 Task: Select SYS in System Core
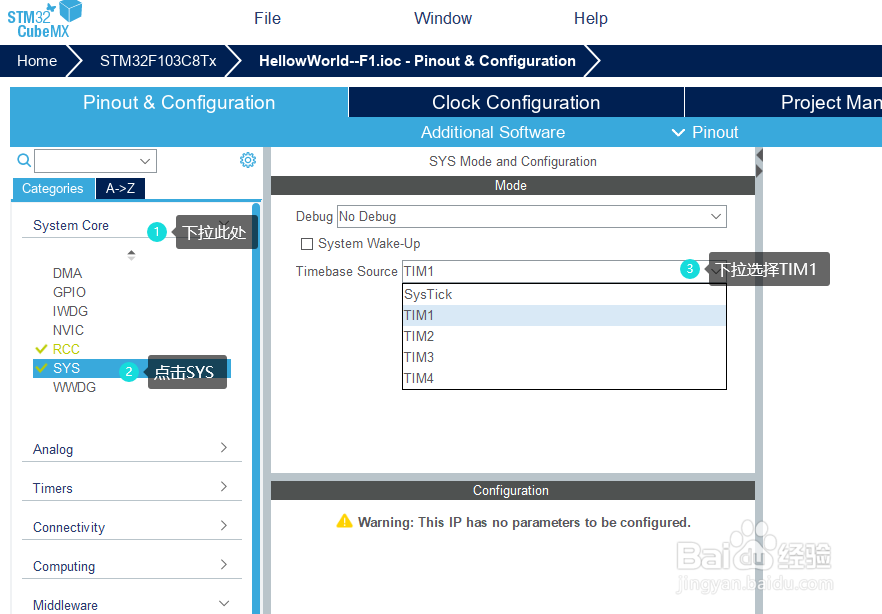(x=132, y=368)
